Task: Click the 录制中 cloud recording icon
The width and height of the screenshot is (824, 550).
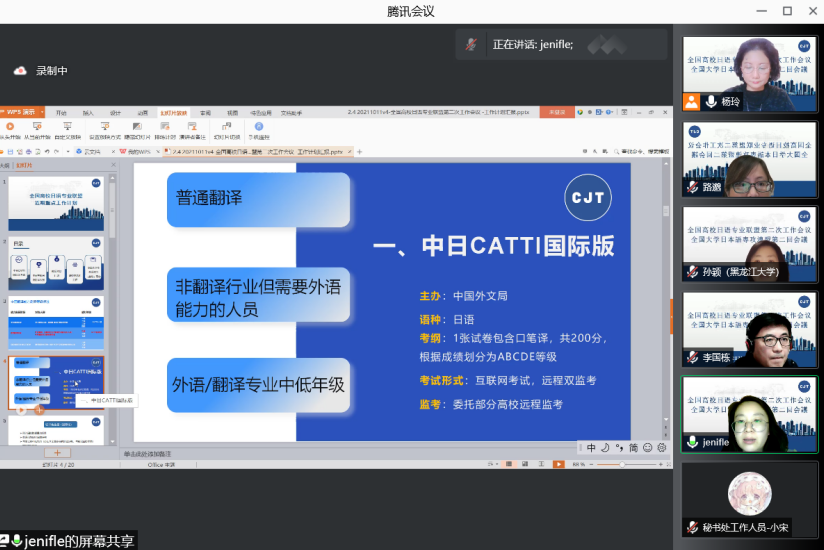Action: tap(20, 71)
